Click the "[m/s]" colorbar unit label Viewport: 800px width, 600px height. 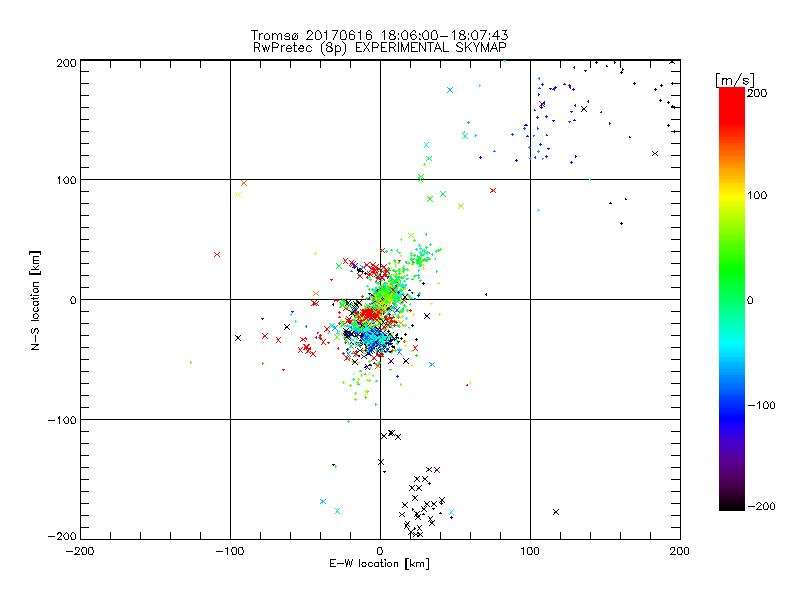pos(735,80)
